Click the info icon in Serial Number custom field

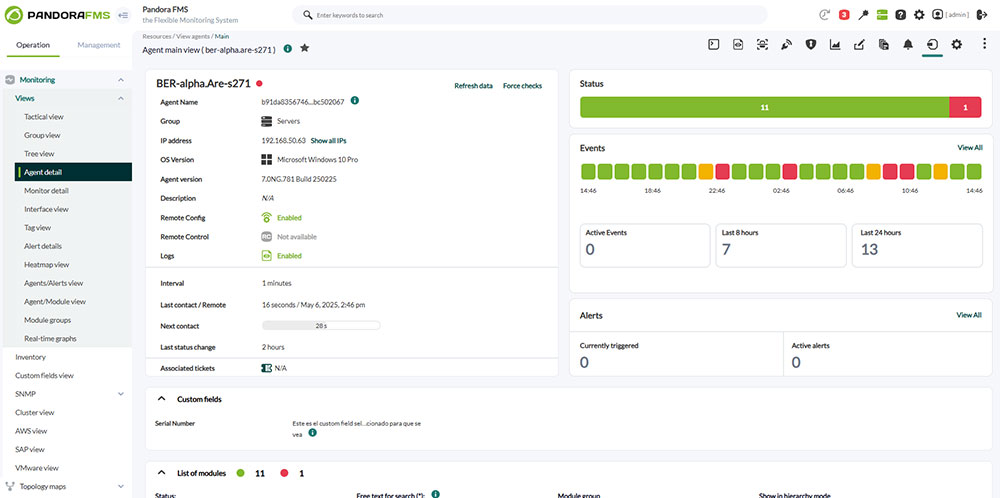pos(312,432)
